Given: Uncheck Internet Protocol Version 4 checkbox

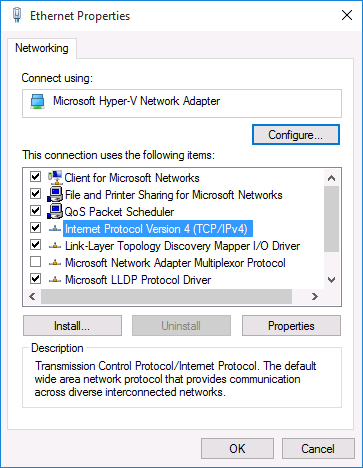Looking at the screenshot, I should coord(35,228).
